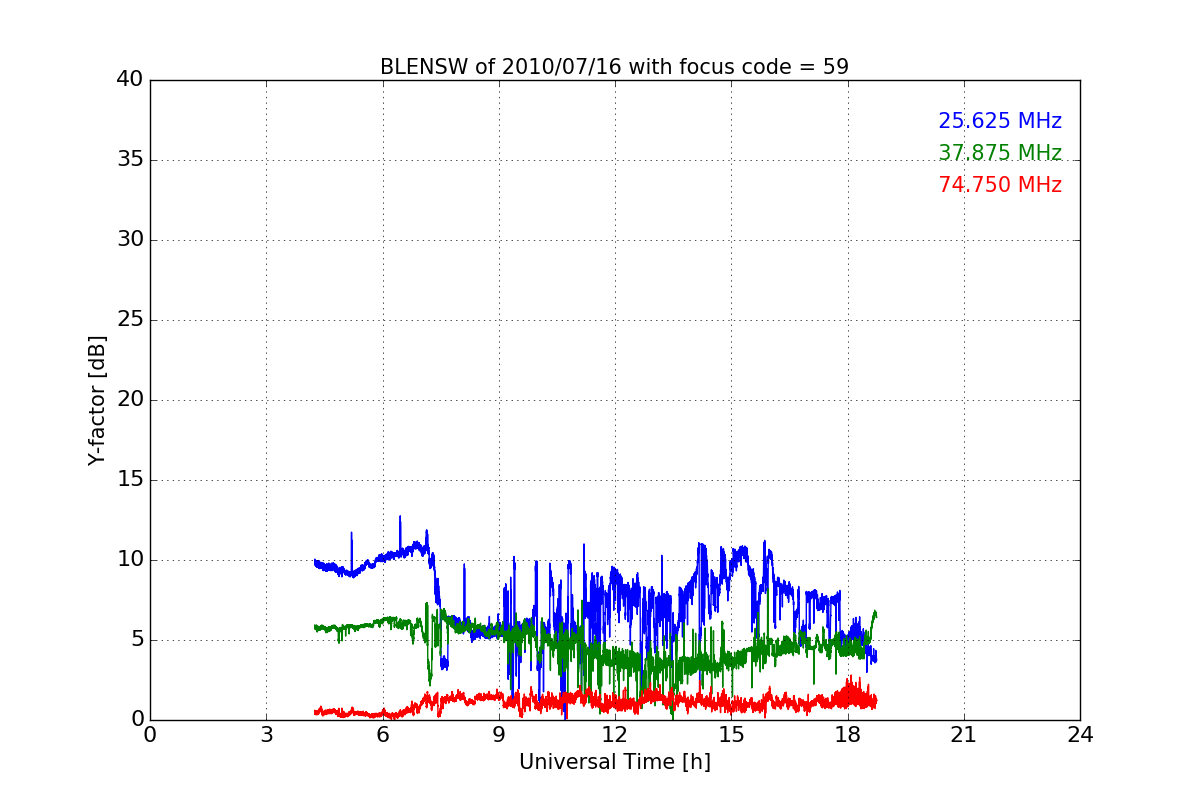Click the x-axis tick label 12

[615, 735]
